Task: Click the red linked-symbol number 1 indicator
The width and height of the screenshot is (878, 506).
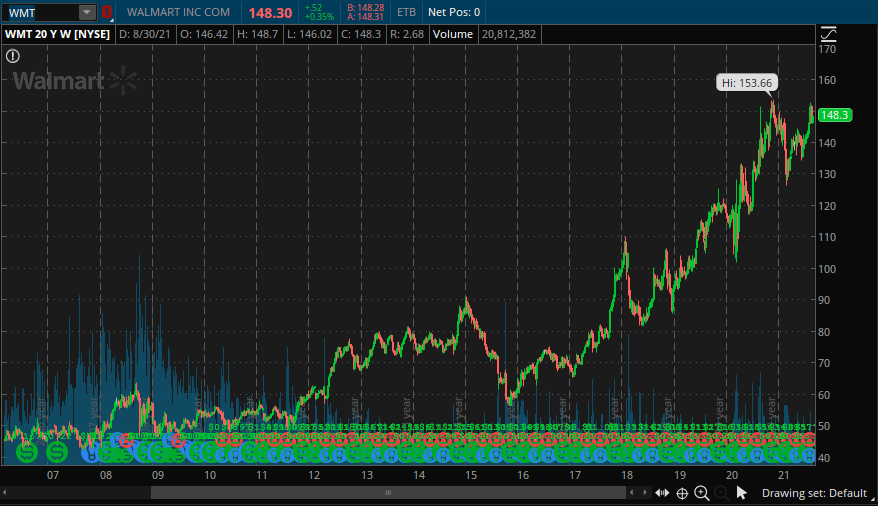Action: coord(106,12)
